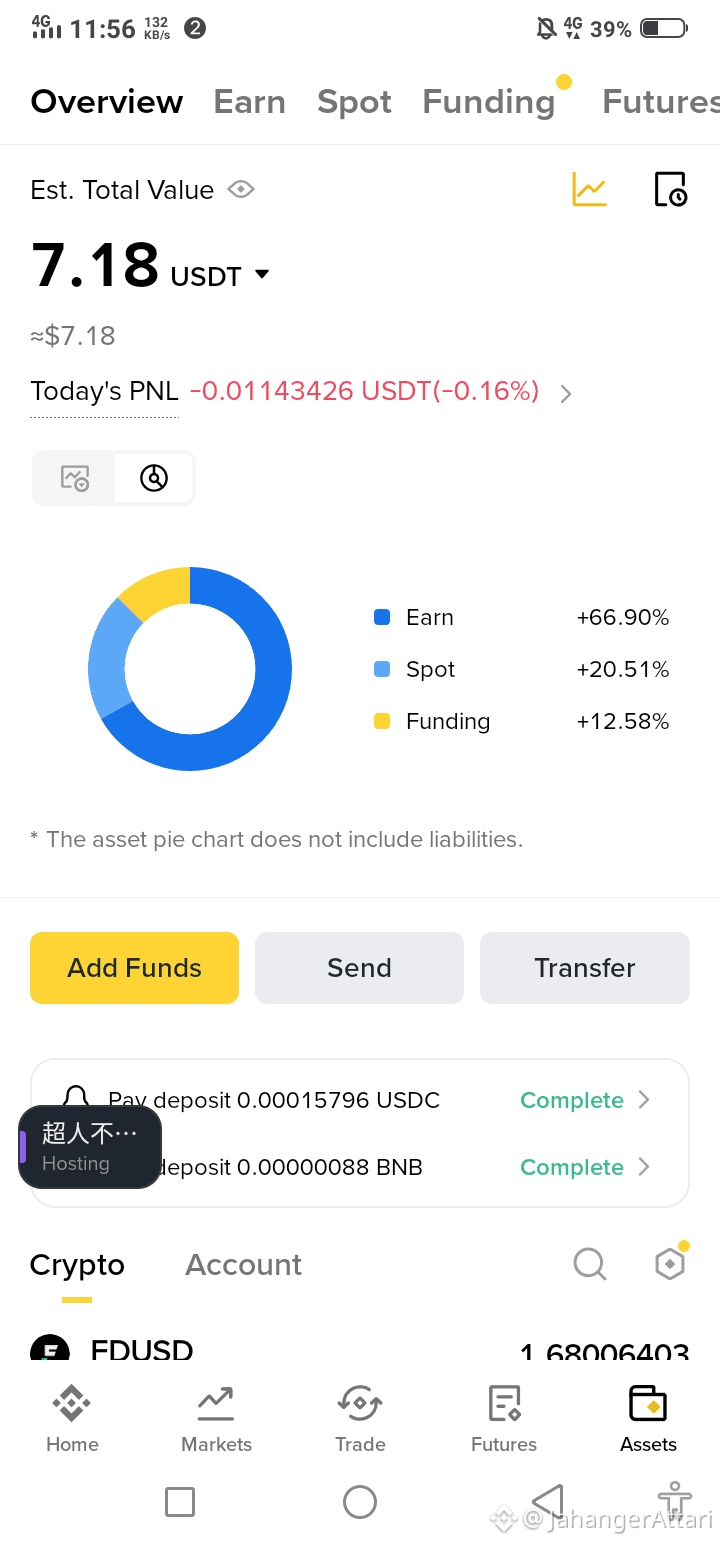
Task: Go to Home in bottom navigation
Action: (x=72, y=1418)
